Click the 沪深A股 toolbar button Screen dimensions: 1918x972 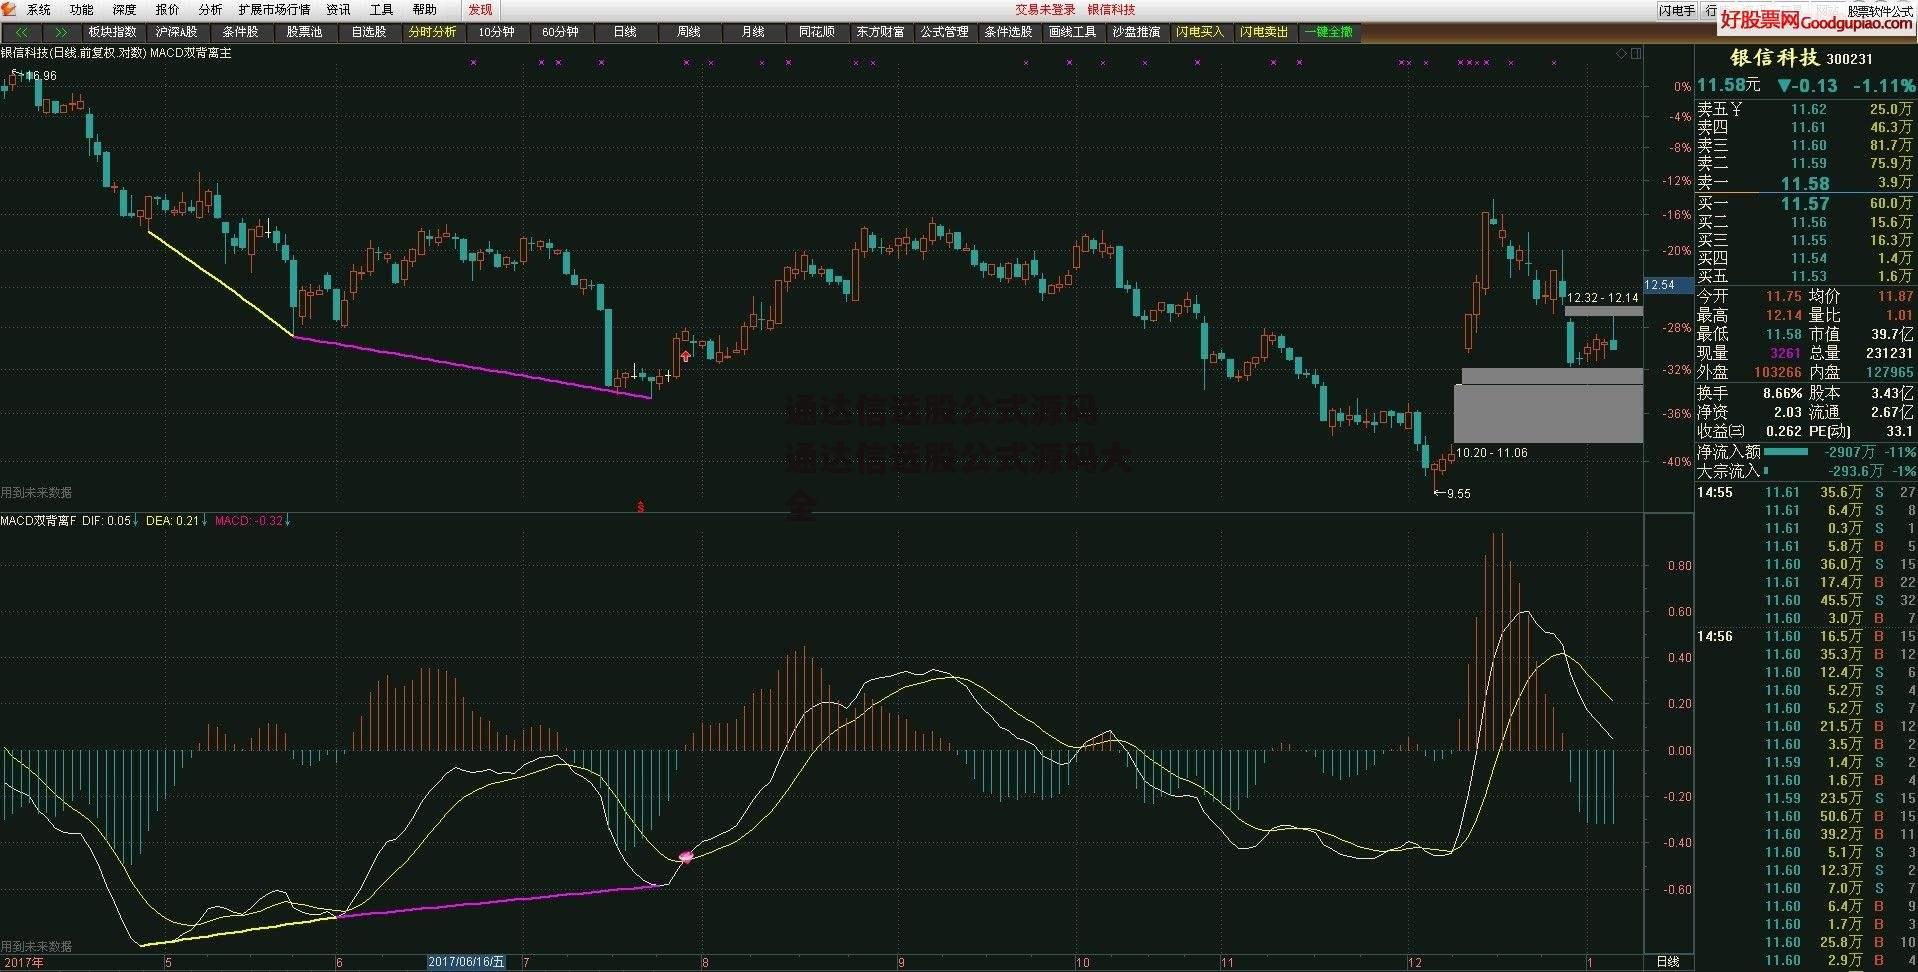point(176,32)
